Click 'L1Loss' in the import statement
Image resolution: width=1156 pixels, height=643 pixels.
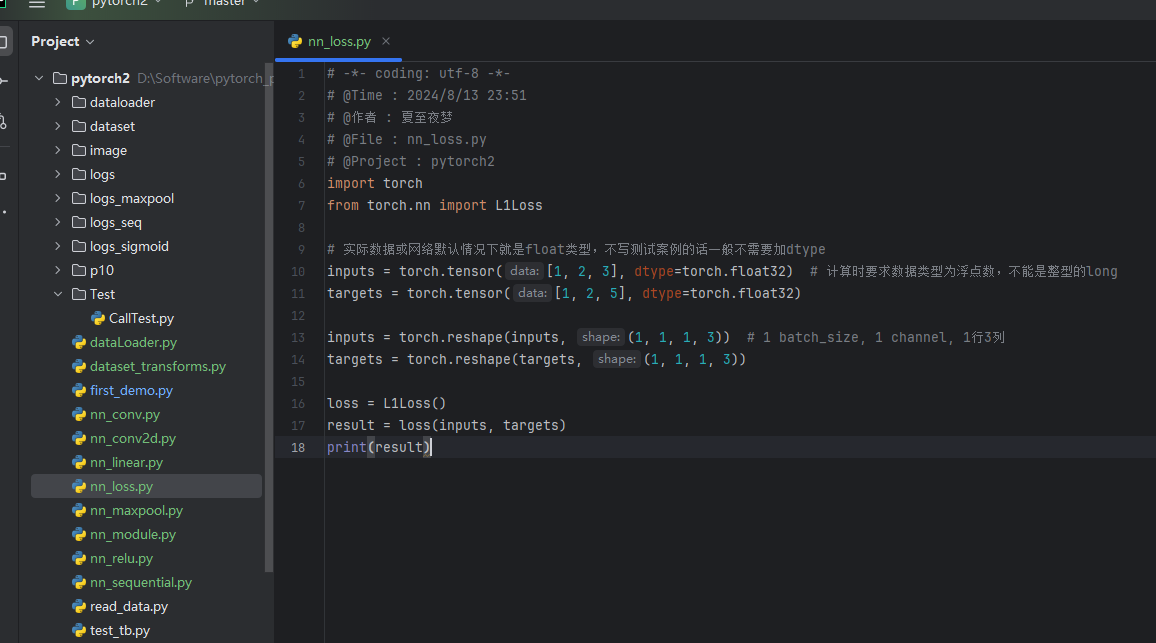coord(518,205)
